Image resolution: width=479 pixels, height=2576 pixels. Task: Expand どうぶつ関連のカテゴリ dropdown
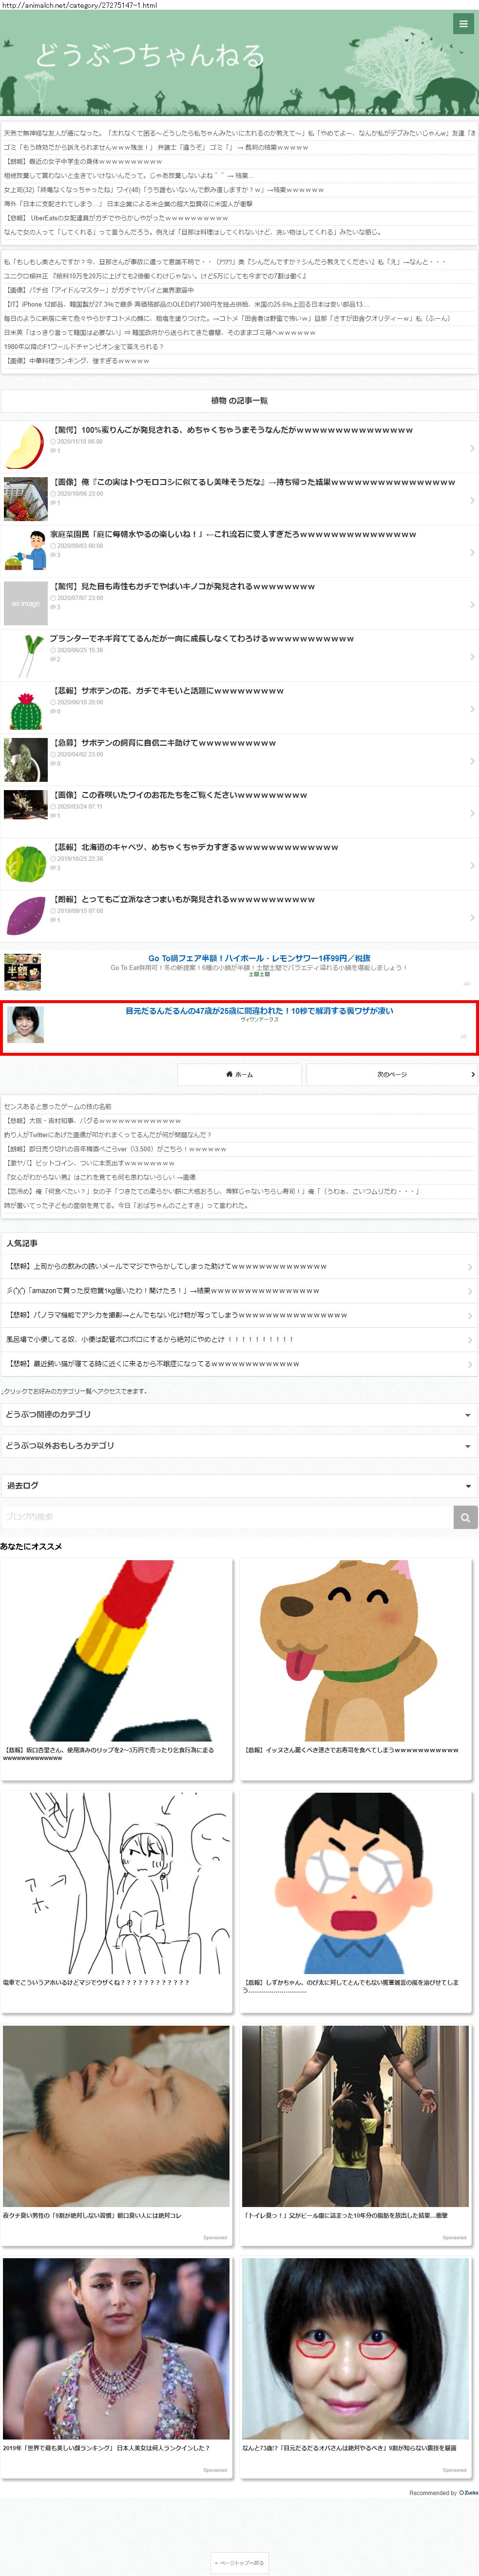click(x=239, y=1414)
